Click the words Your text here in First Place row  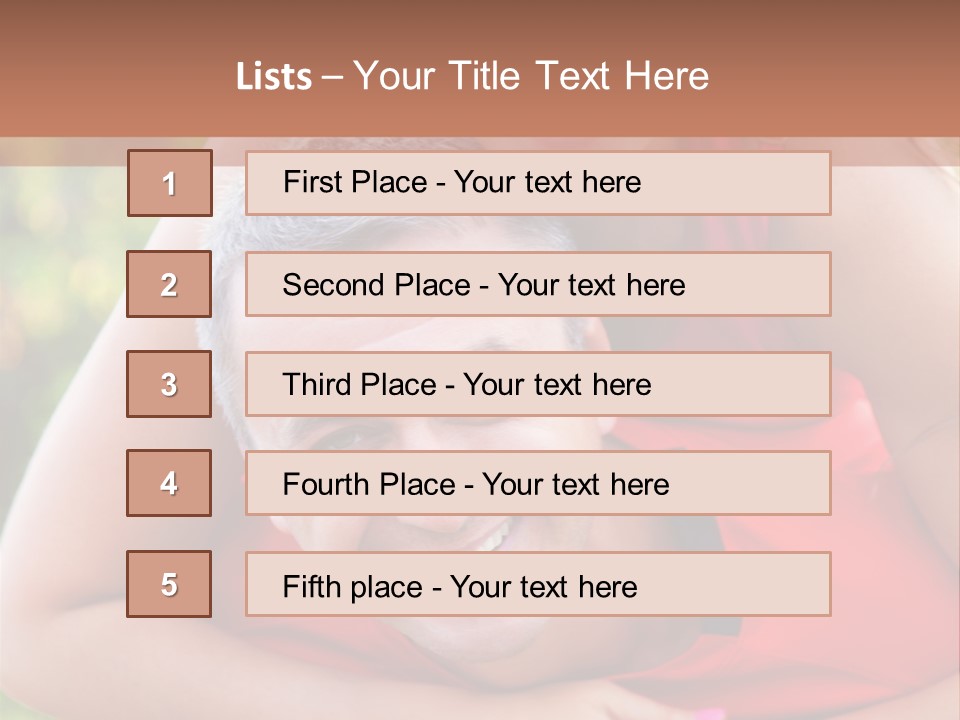547,183
